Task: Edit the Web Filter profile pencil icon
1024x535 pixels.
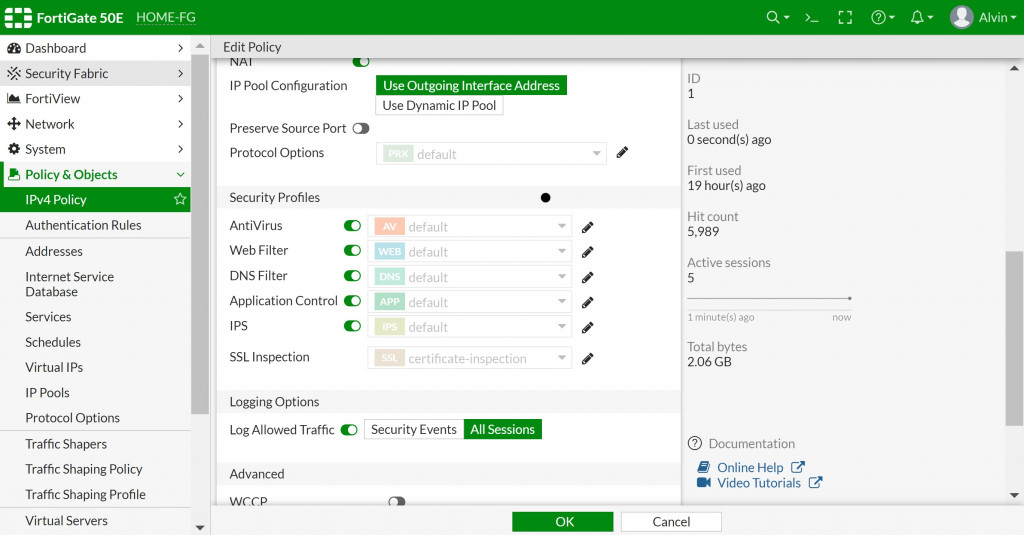Action: point(588,251)
